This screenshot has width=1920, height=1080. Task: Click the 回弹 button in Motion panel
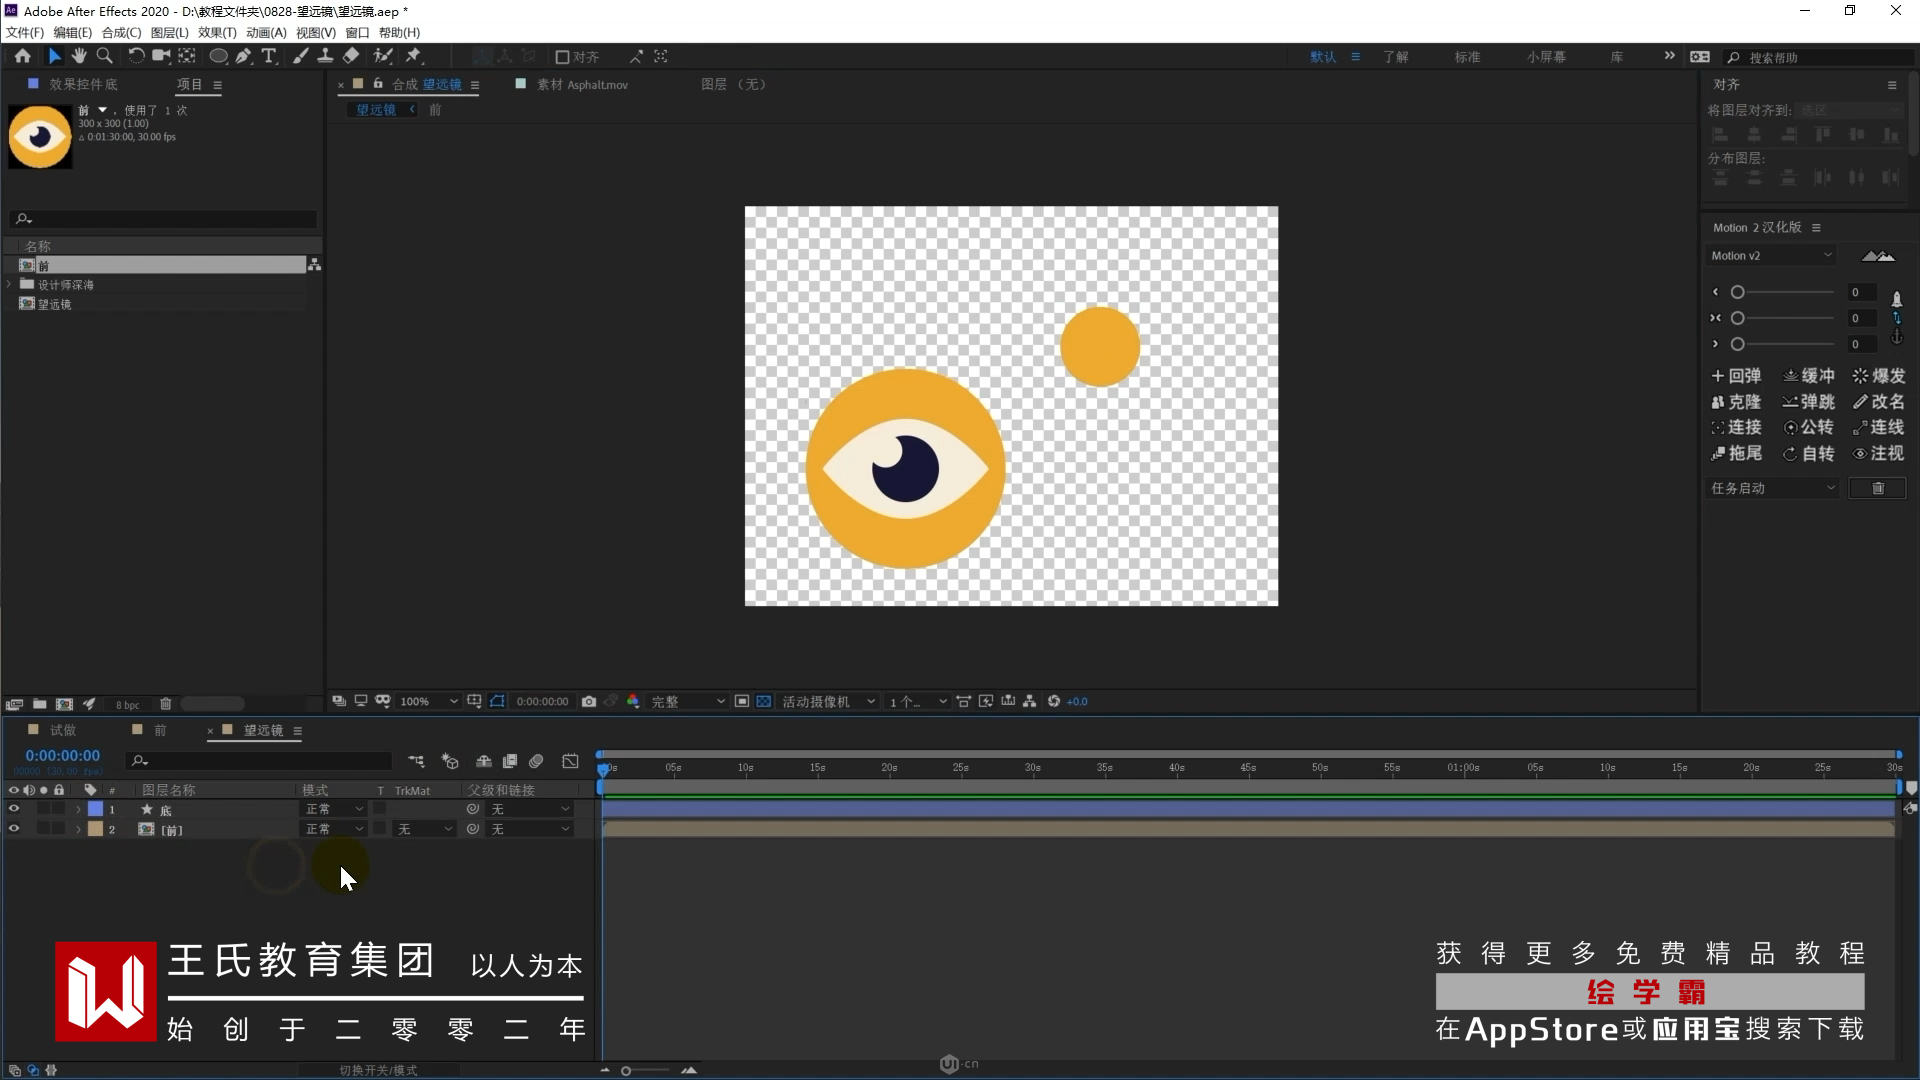[x=1736, y=376]
